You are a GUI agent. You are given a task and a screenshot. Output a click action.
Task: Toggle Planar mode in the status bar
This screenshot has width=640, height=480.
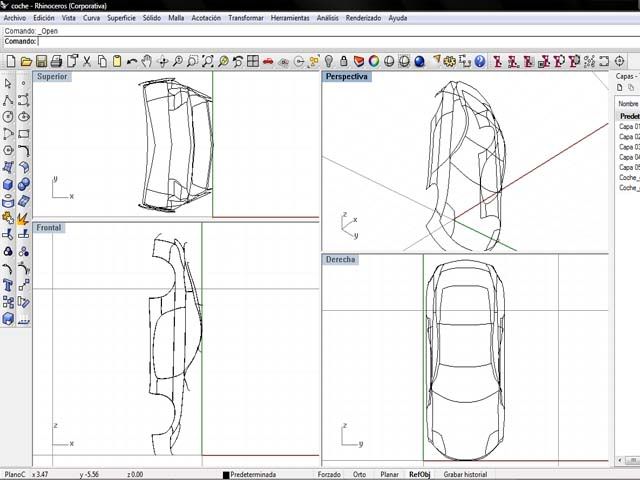click(x=389, y=474)
